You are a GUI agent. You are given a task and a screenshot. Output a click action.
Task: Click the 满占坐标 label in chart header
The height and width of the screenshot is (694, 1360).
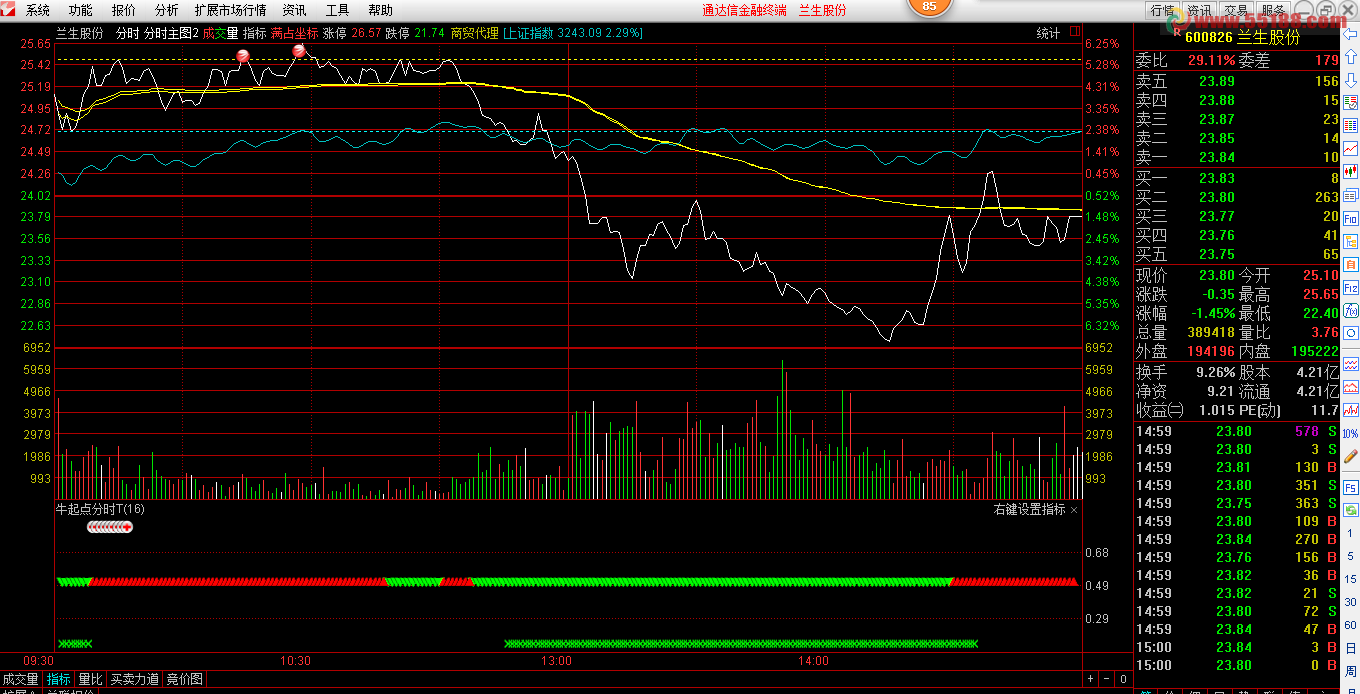click(x=294, y=33)
